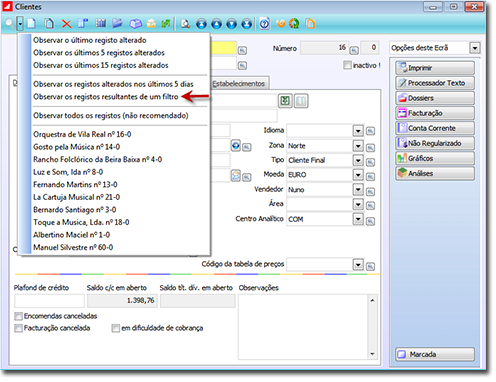Click the orange page icon at toolbar end
The image size is (496, 382).
(311, 23)
